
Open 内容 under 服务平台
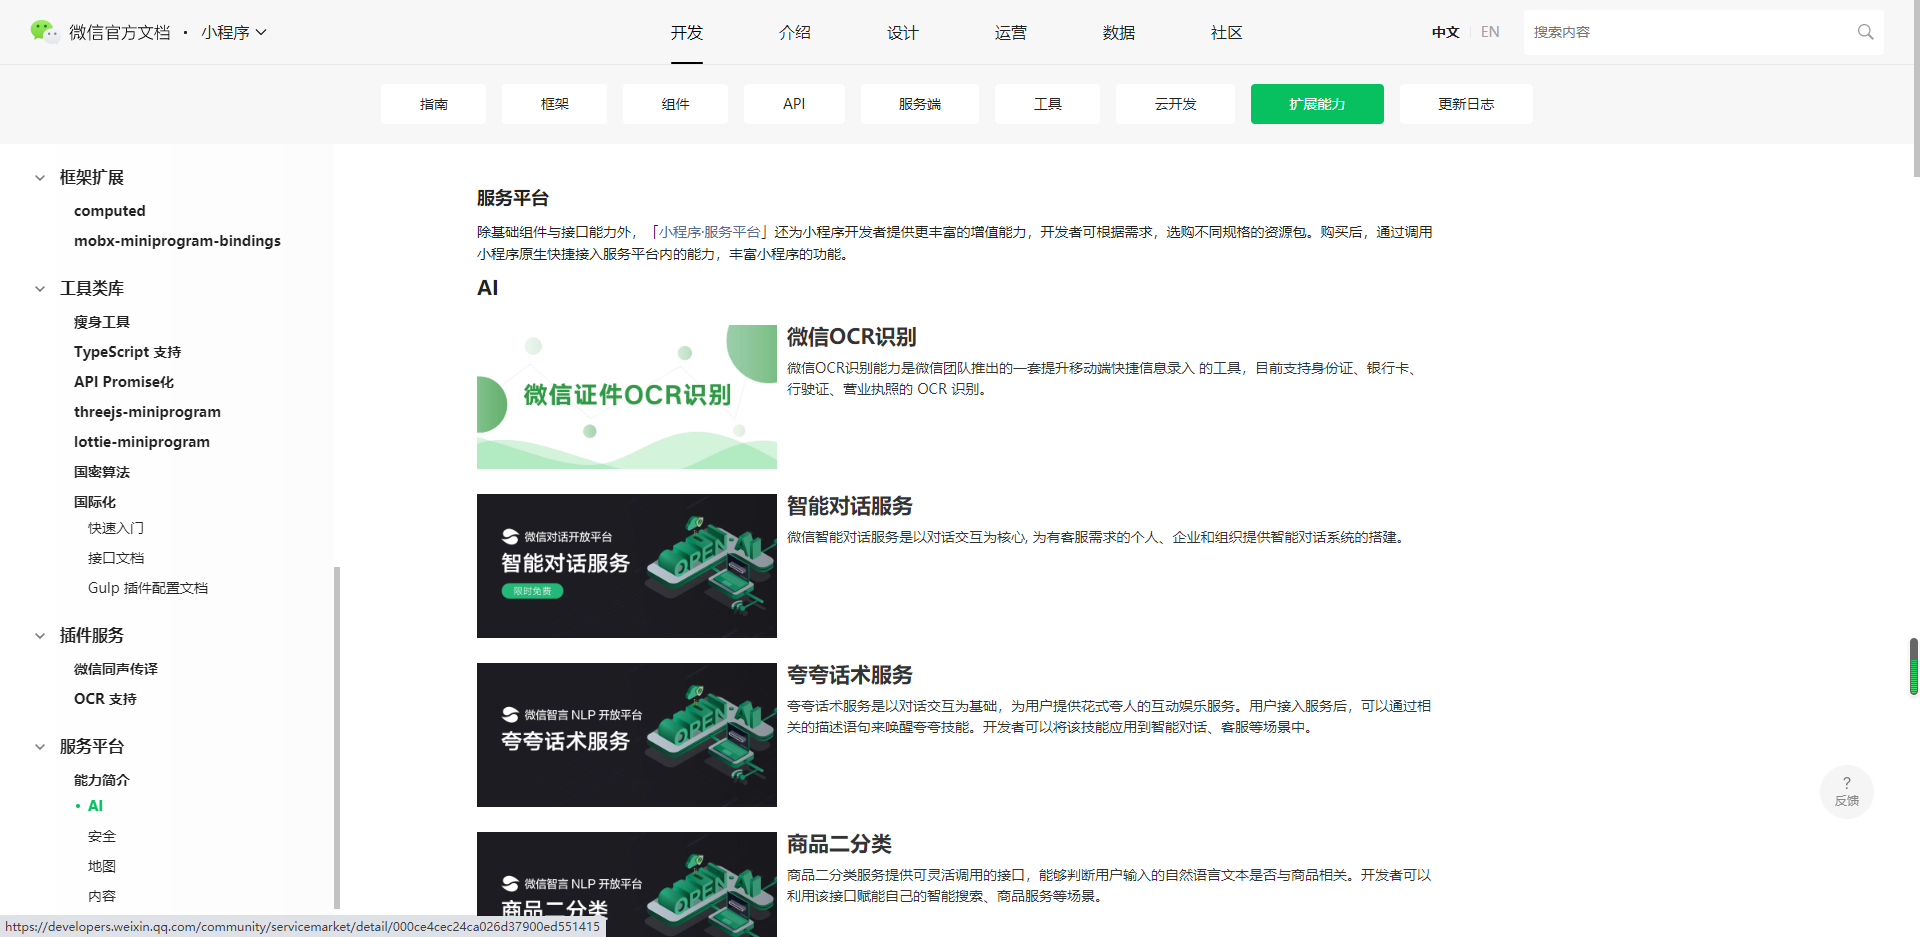102,896
